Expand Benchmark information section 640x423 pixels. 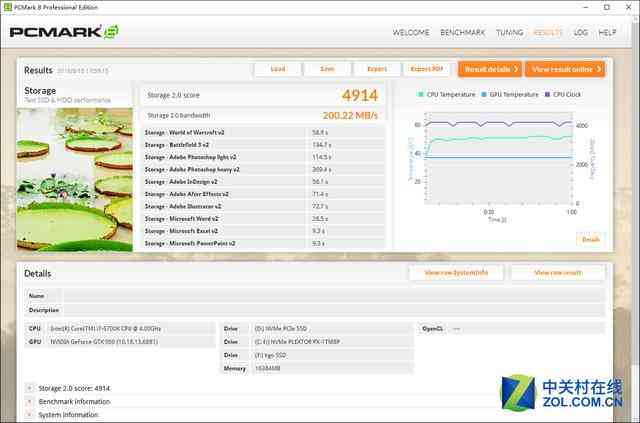pos(30,401)
